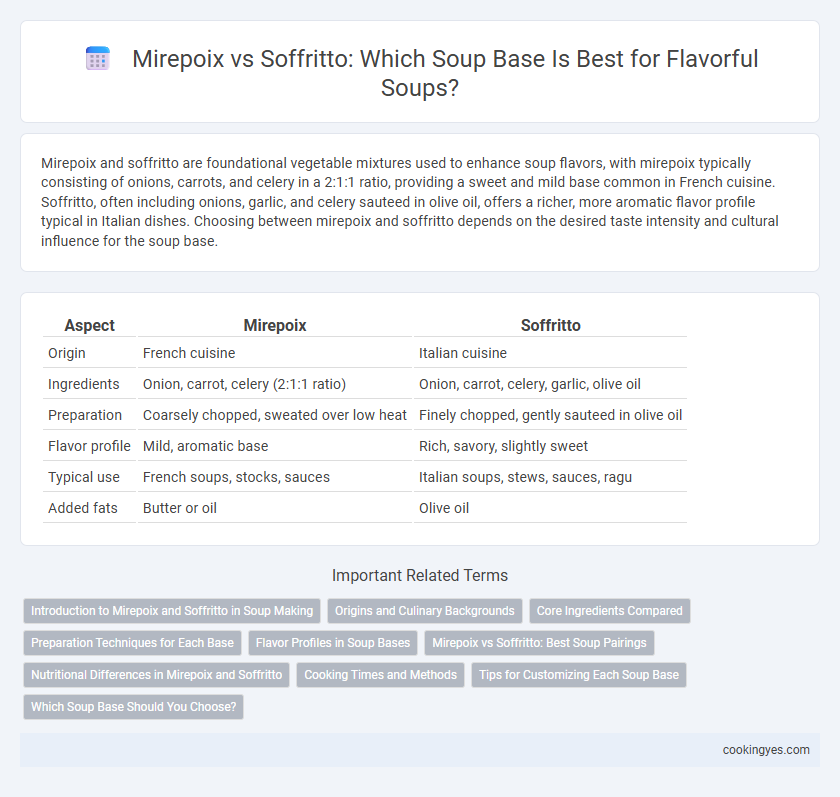
Task: Open Flavor Profiles in Soup Bases tag
Action: [333, 643]
